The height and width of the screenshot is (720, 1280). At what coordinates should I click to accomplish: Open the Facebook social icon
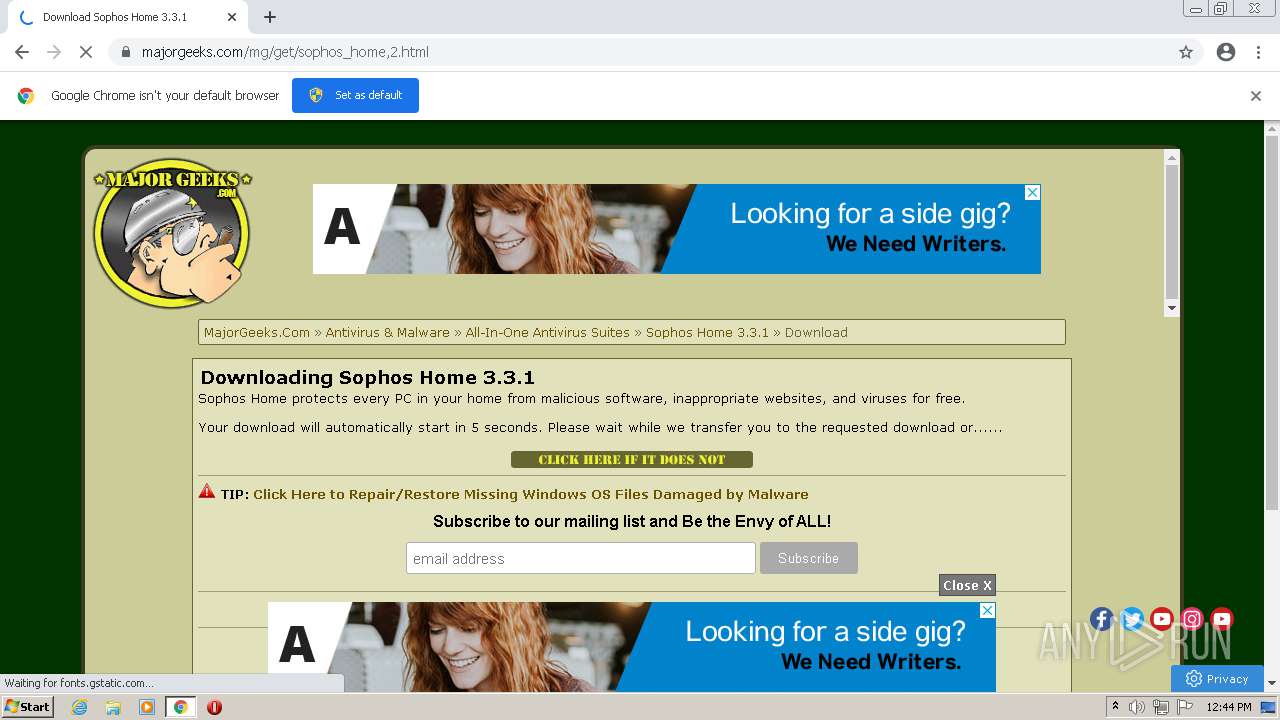click(1101, 619)
